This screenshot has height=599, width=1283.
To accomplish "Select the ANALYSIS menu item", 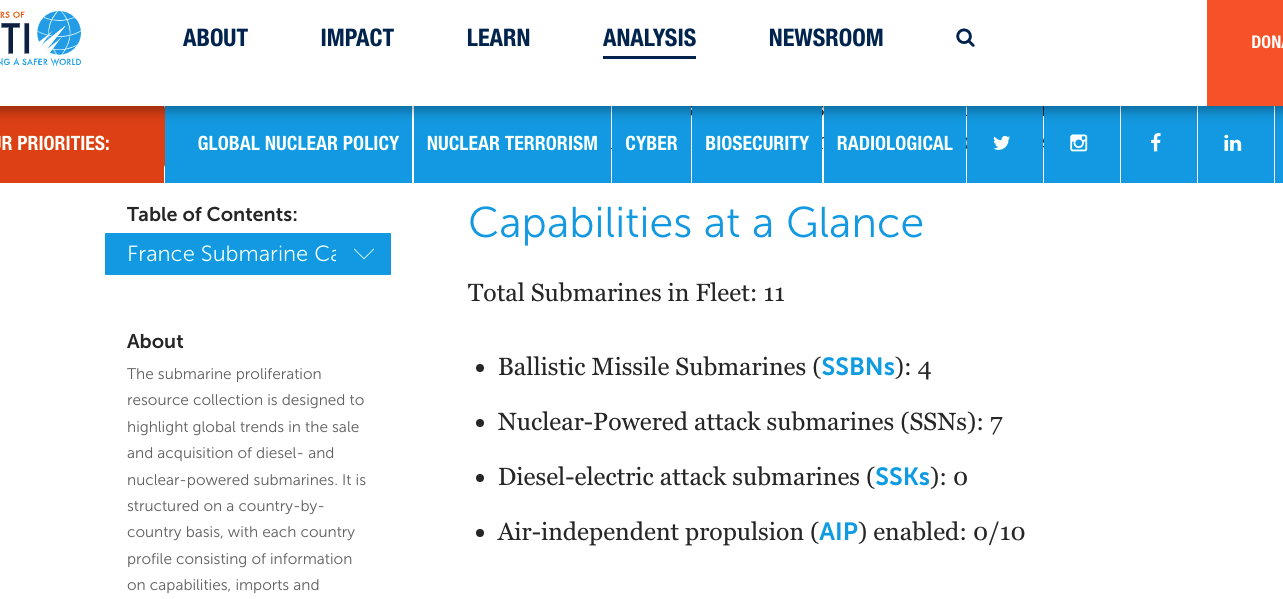I will (649, 38).
